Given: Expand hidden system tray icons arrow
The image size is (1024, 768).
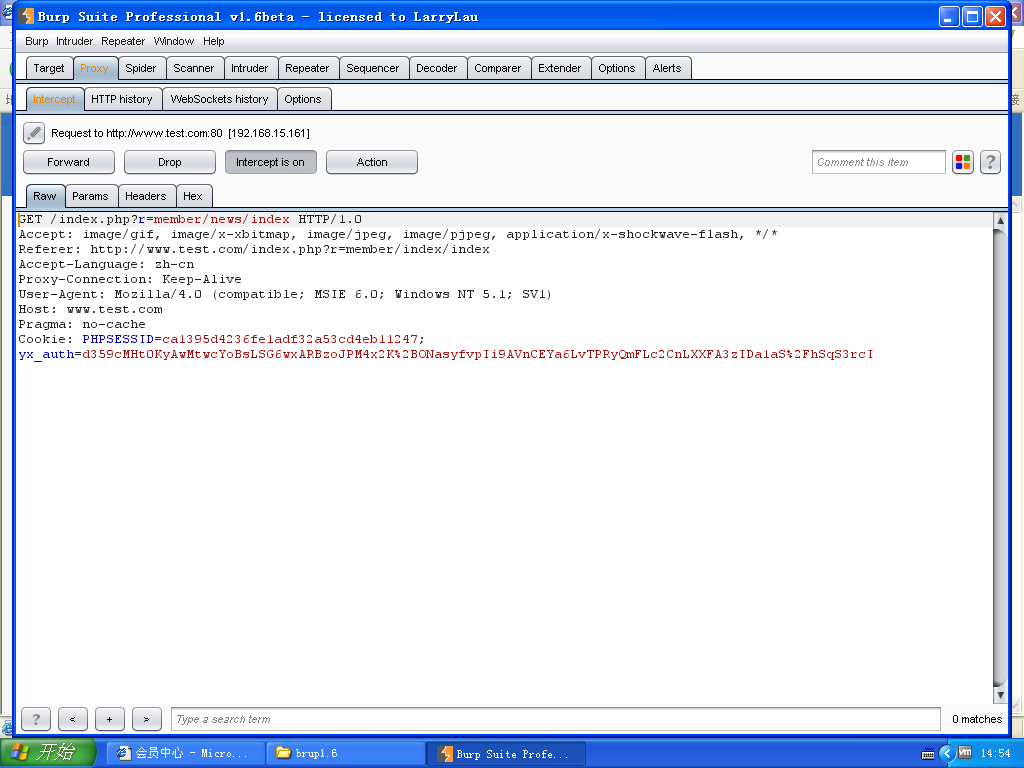Looking at the screenshot, I should click(x=947, y=754).
